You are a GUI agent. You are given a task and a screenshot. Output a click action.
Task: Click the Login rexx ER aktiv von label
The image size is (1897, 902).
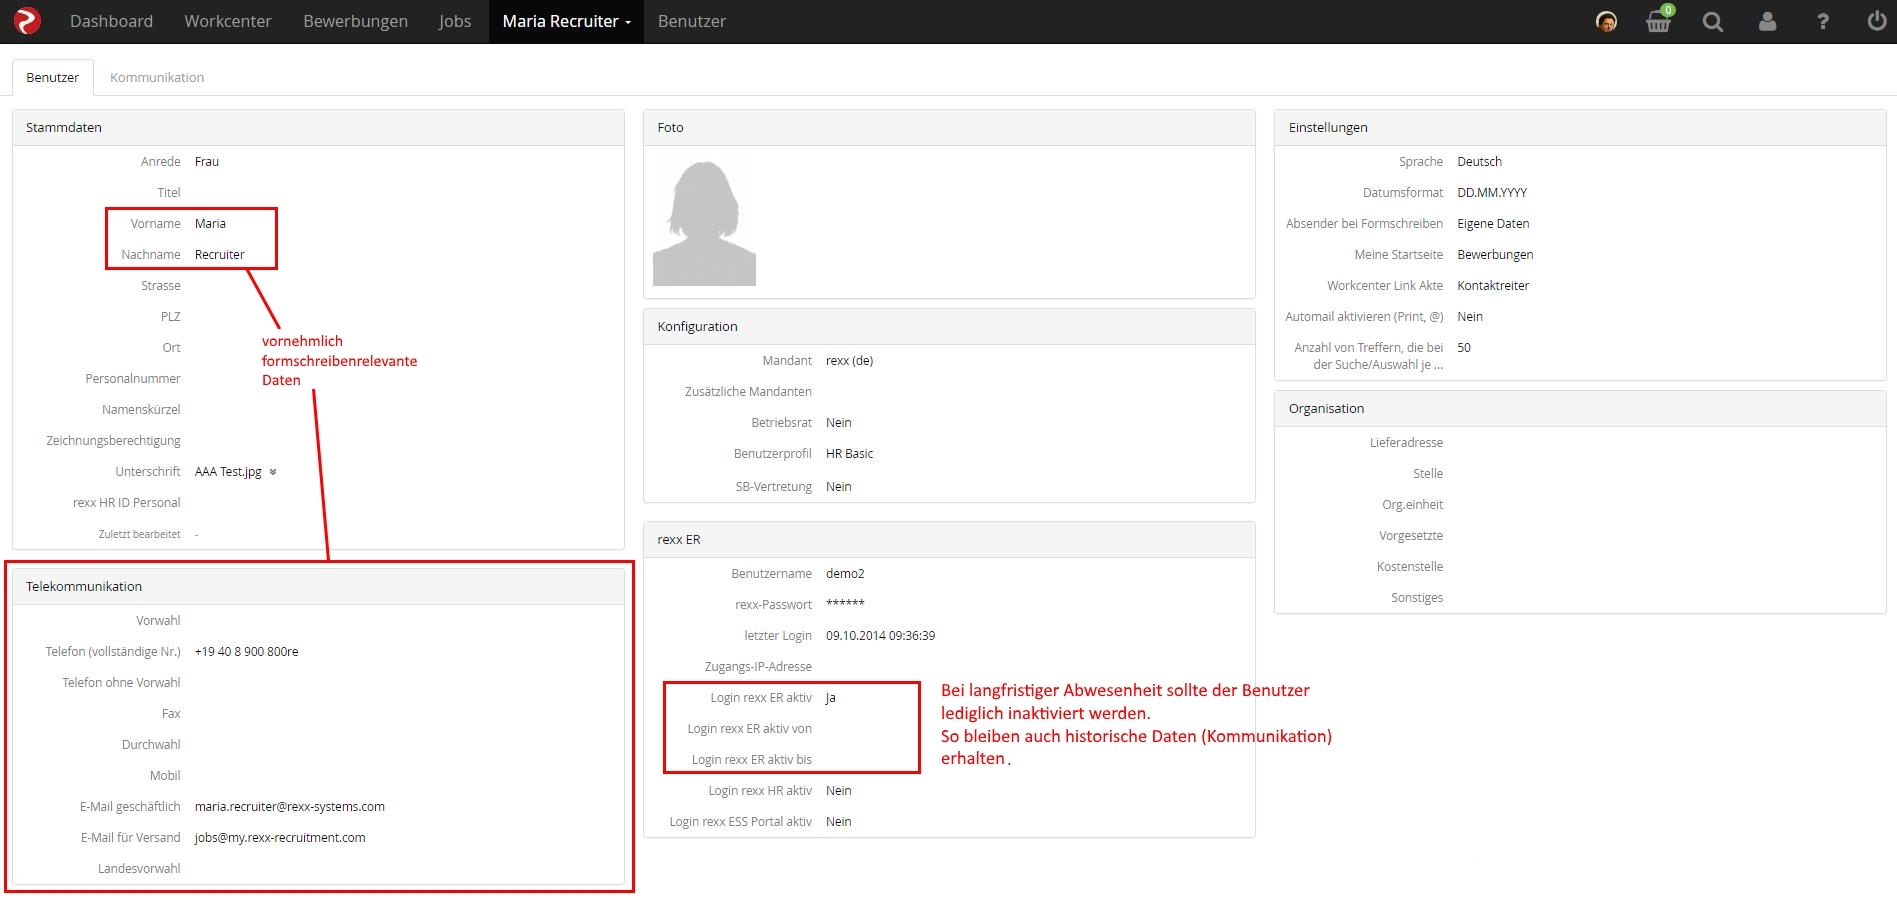pyautogui.click(x=749, y=728)
